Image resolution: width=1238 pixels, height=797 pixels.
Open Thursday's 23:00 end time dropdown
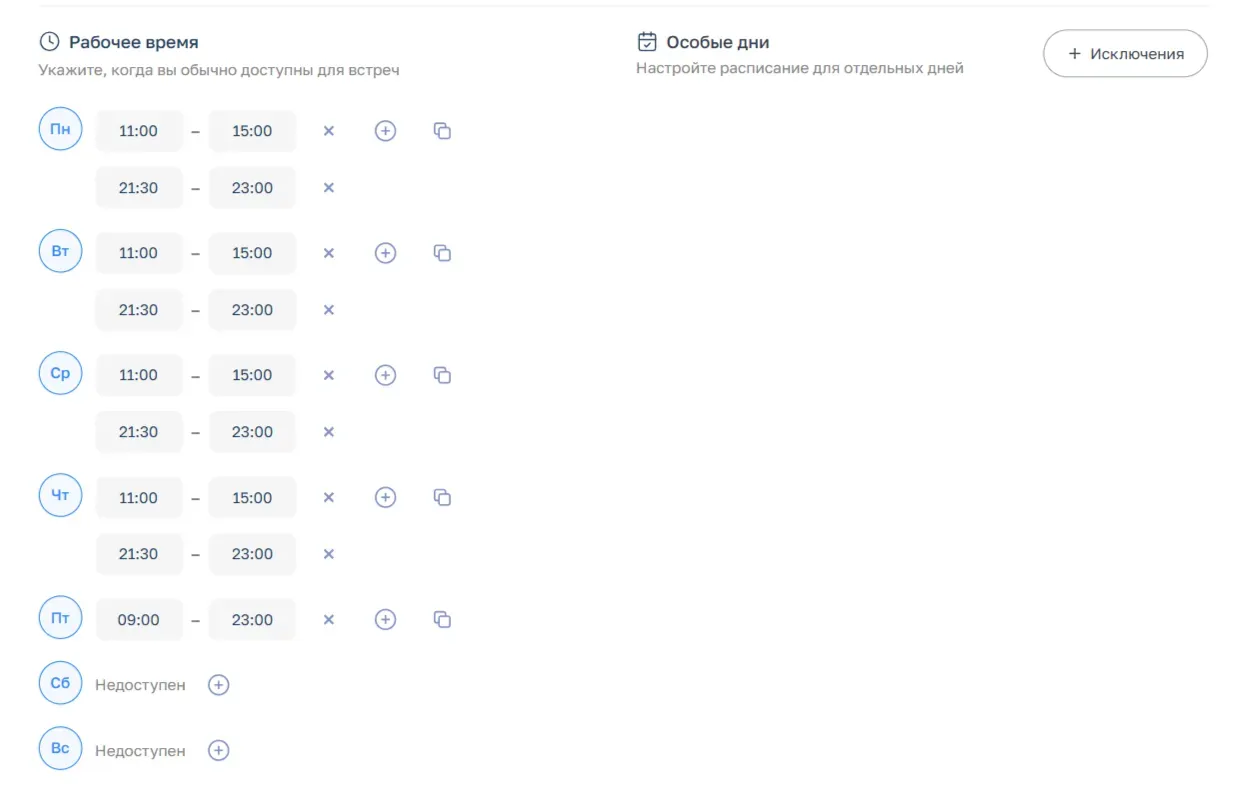coord(252,554)
